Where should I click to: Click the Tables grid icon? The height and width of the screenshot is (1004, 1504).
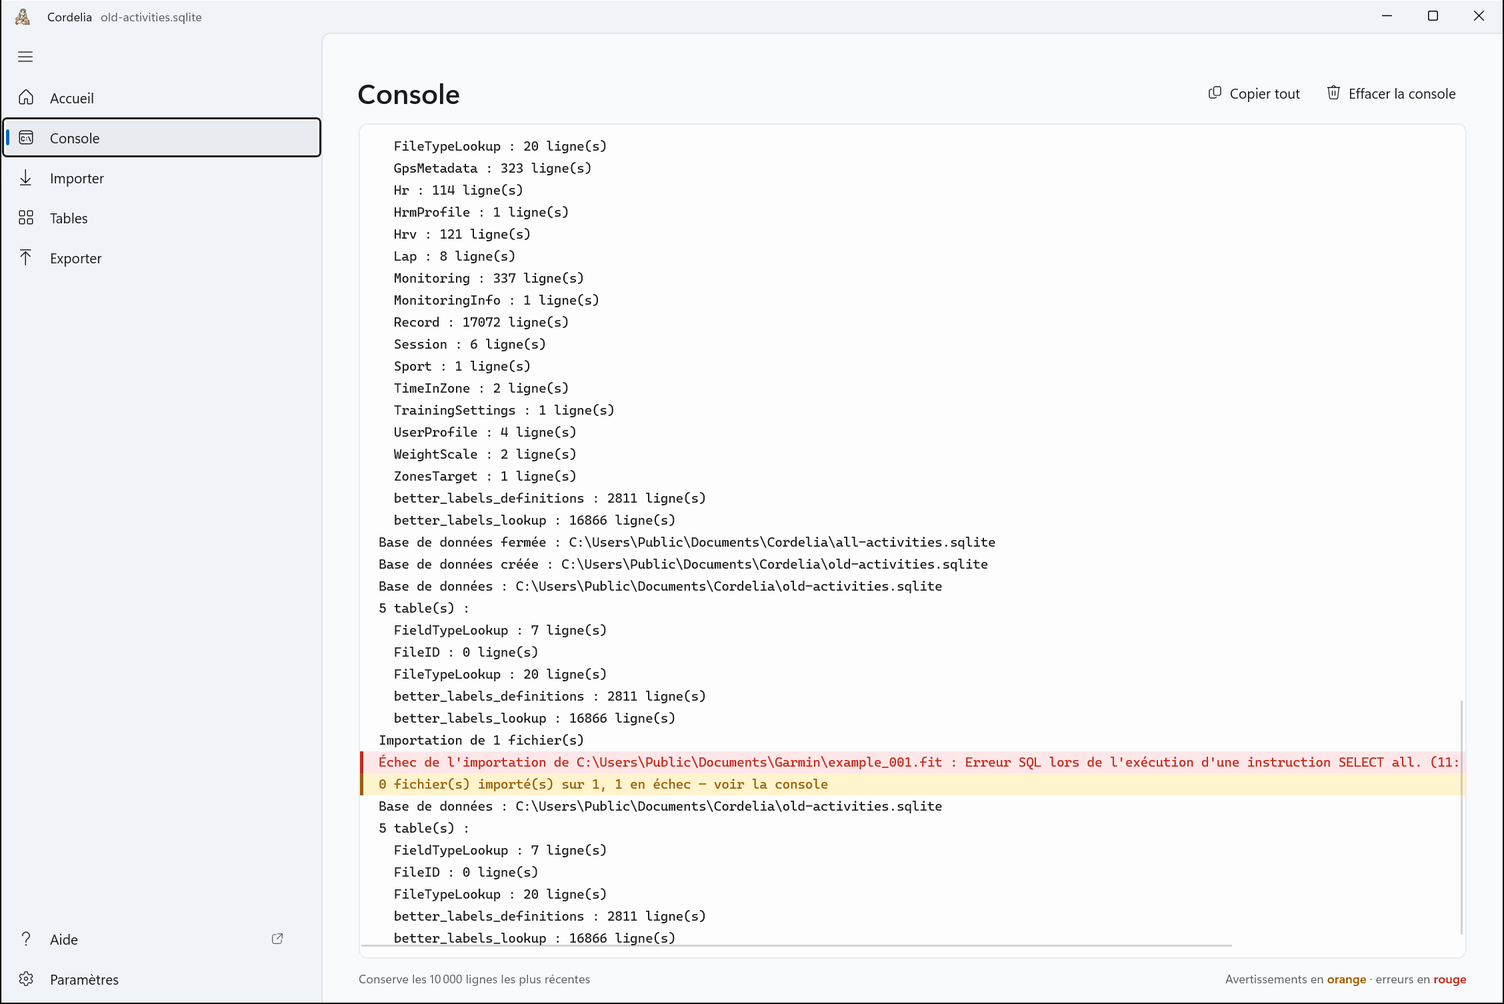tap(26, 217)
